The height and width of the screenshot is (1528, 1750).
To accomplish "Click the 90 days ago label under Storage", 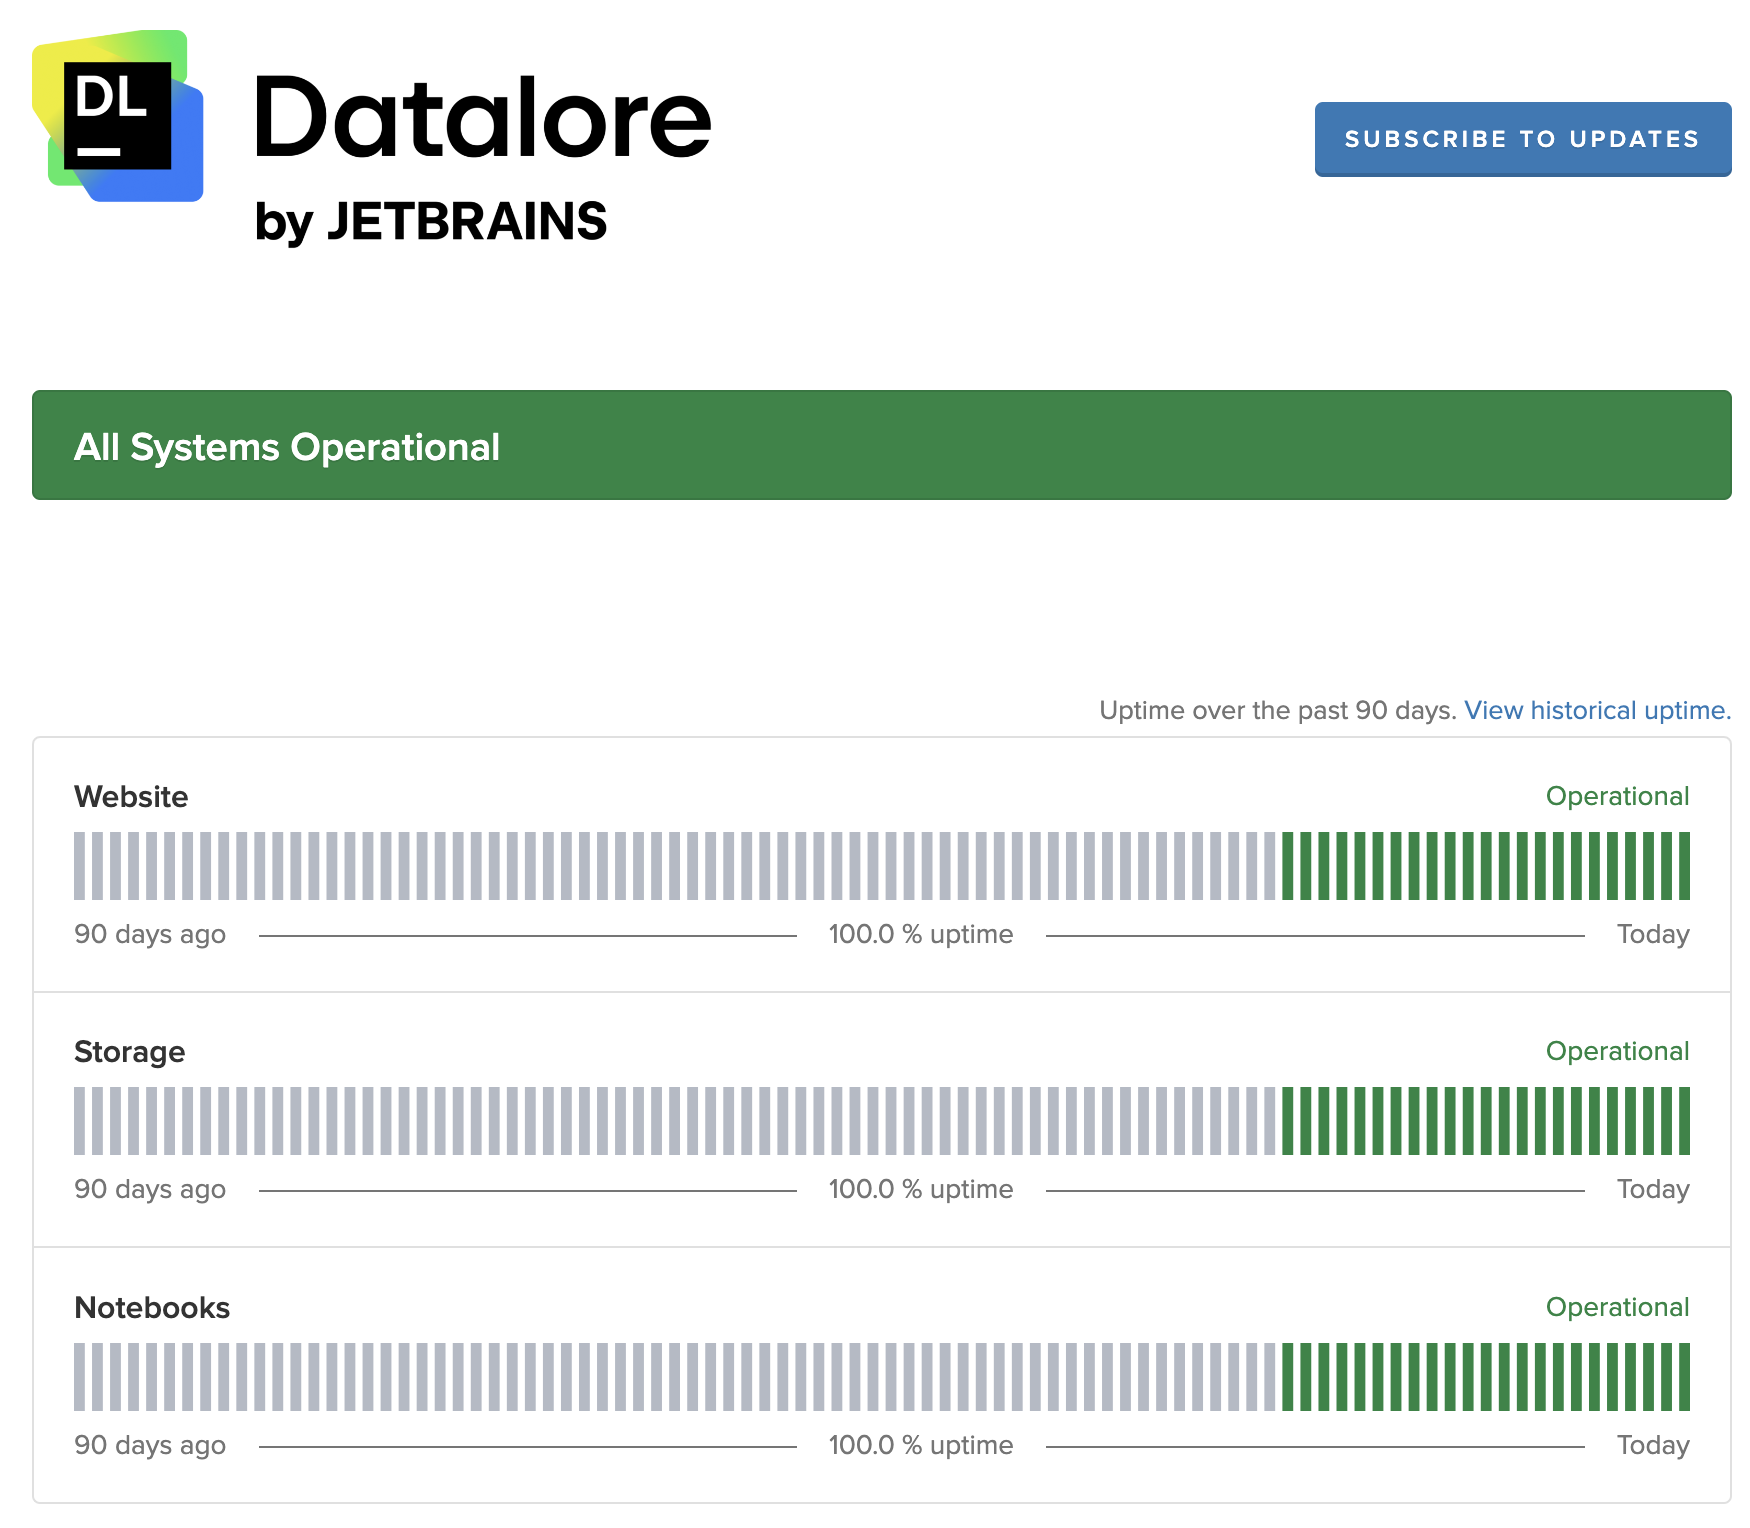I will (150, 1189).
